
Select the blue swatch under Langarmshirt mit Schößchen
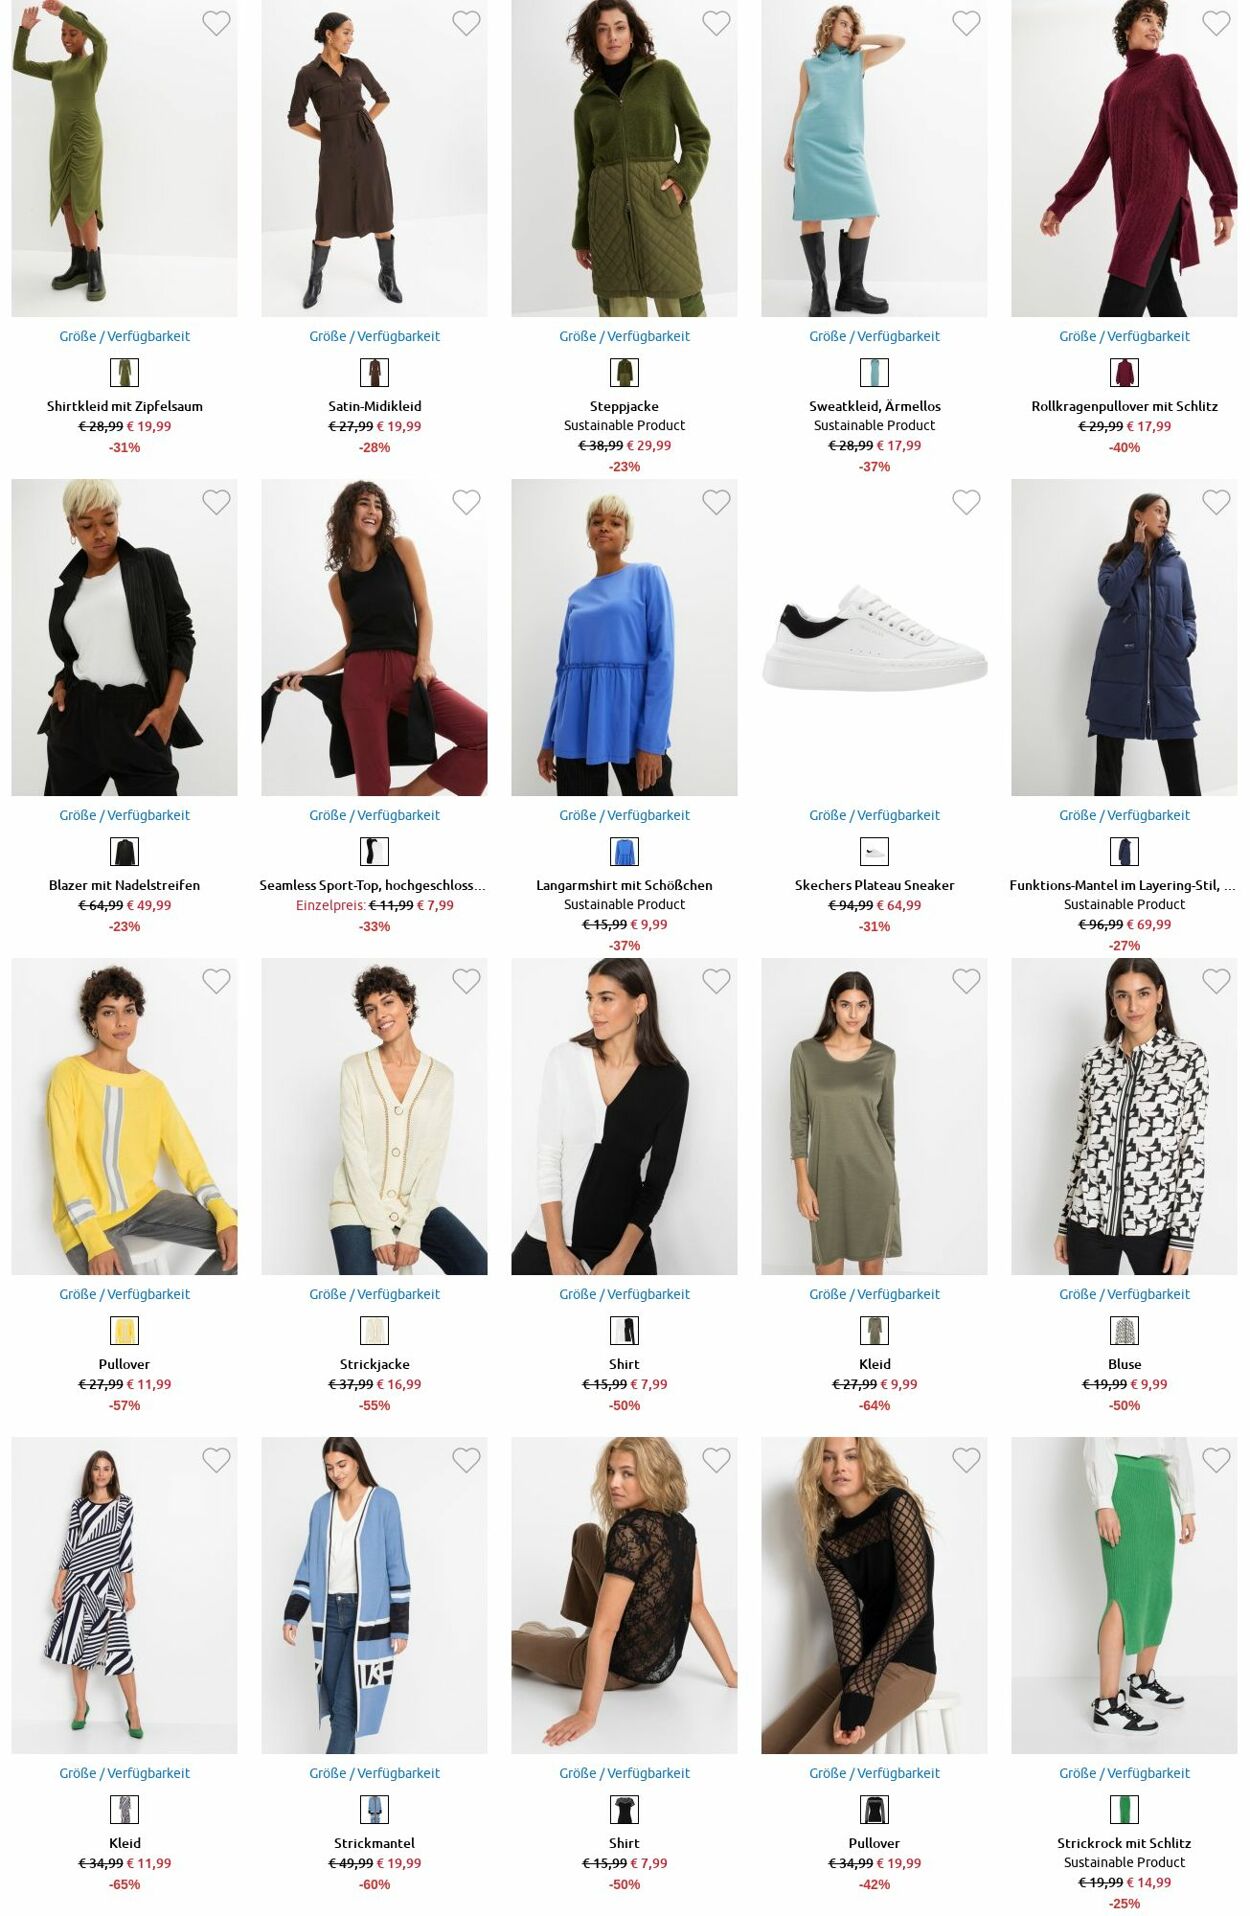tap(624, 851)
